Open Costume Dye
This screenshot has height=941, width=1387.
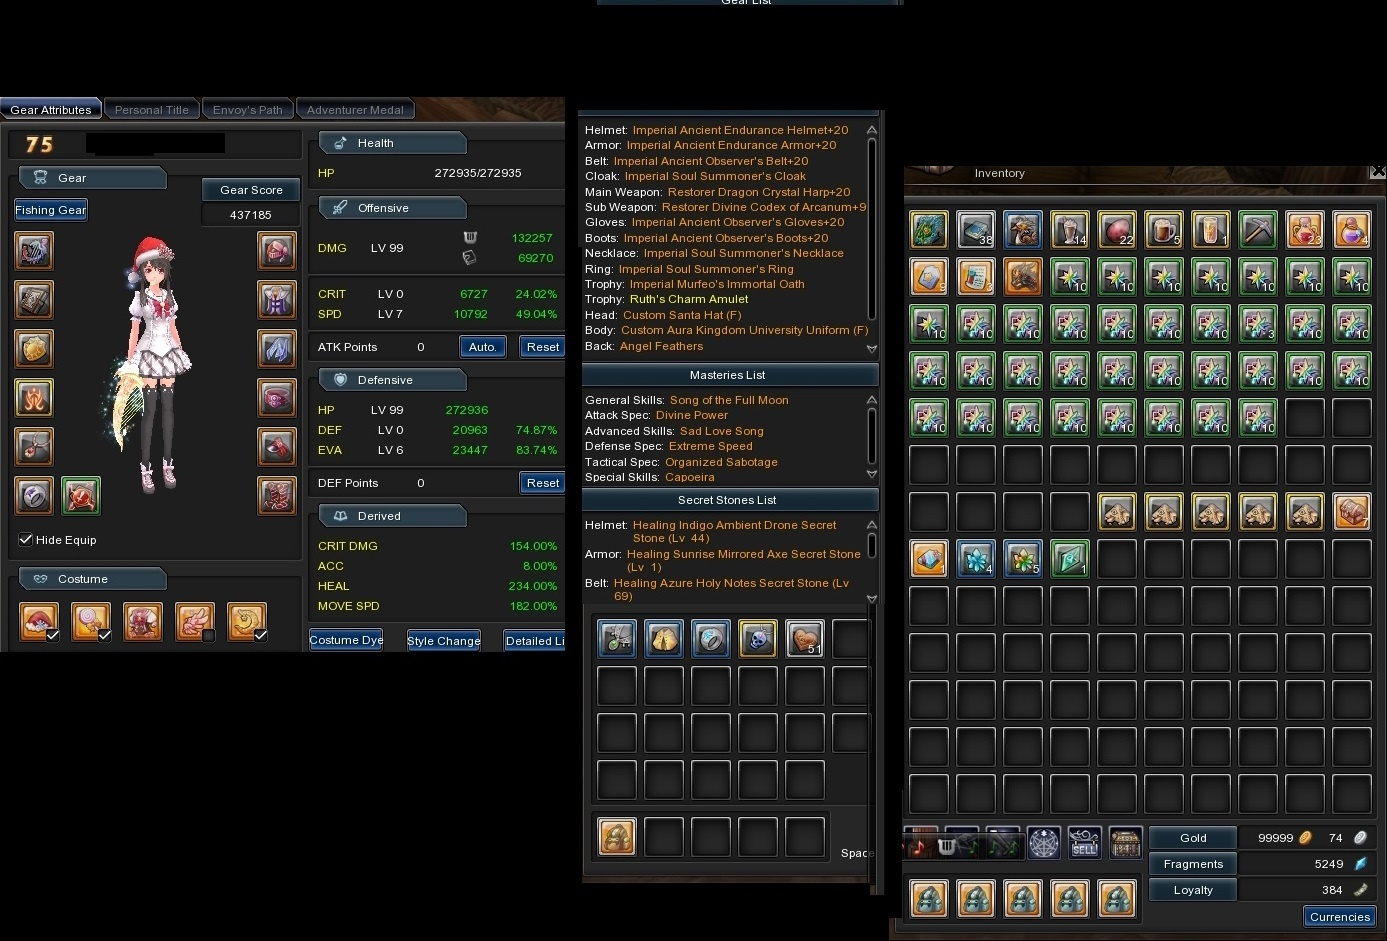[x=346, y=640]
